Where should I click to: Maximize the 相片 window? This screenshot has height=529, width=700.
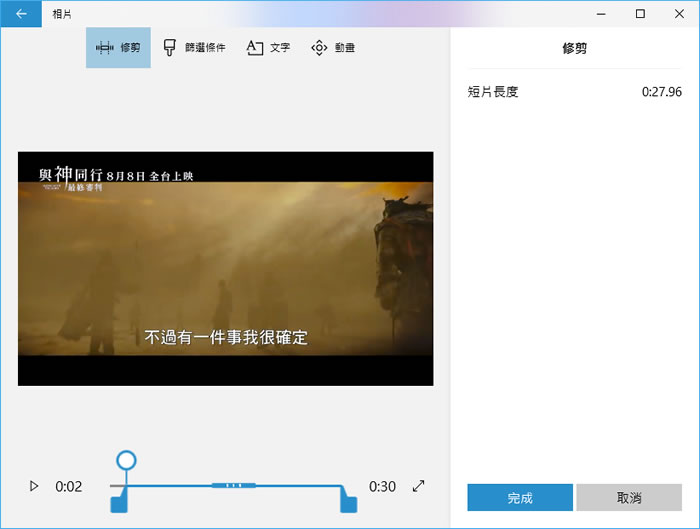pyautogui.click(x=640, y=14)
